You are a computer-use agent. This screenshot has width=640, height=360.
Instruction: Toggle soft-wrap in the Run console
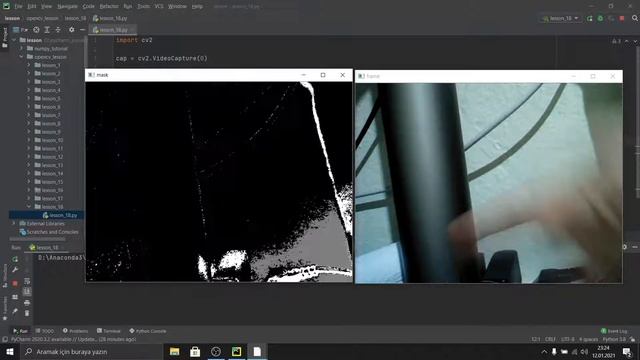27,281
